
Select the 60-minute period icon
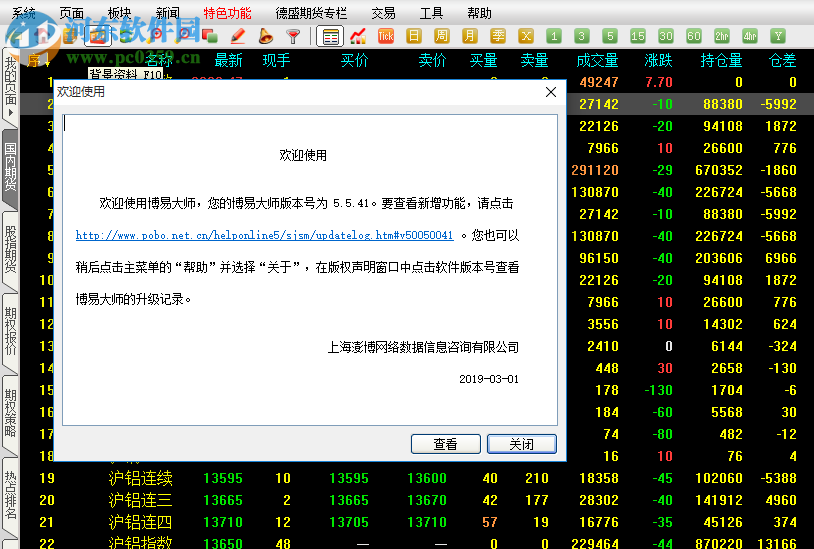[x=694, y=36]
